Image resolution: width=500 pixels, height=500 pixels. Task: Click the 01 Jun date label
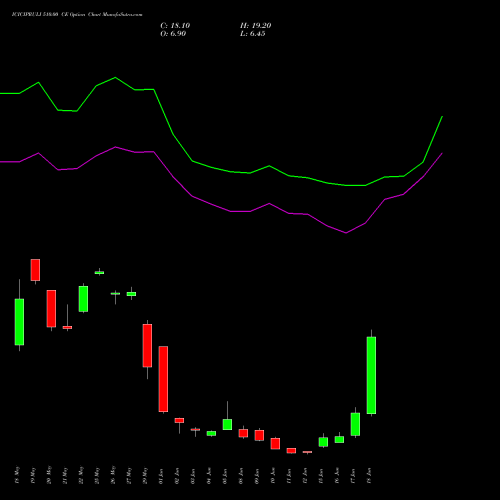tap(161, 476)
